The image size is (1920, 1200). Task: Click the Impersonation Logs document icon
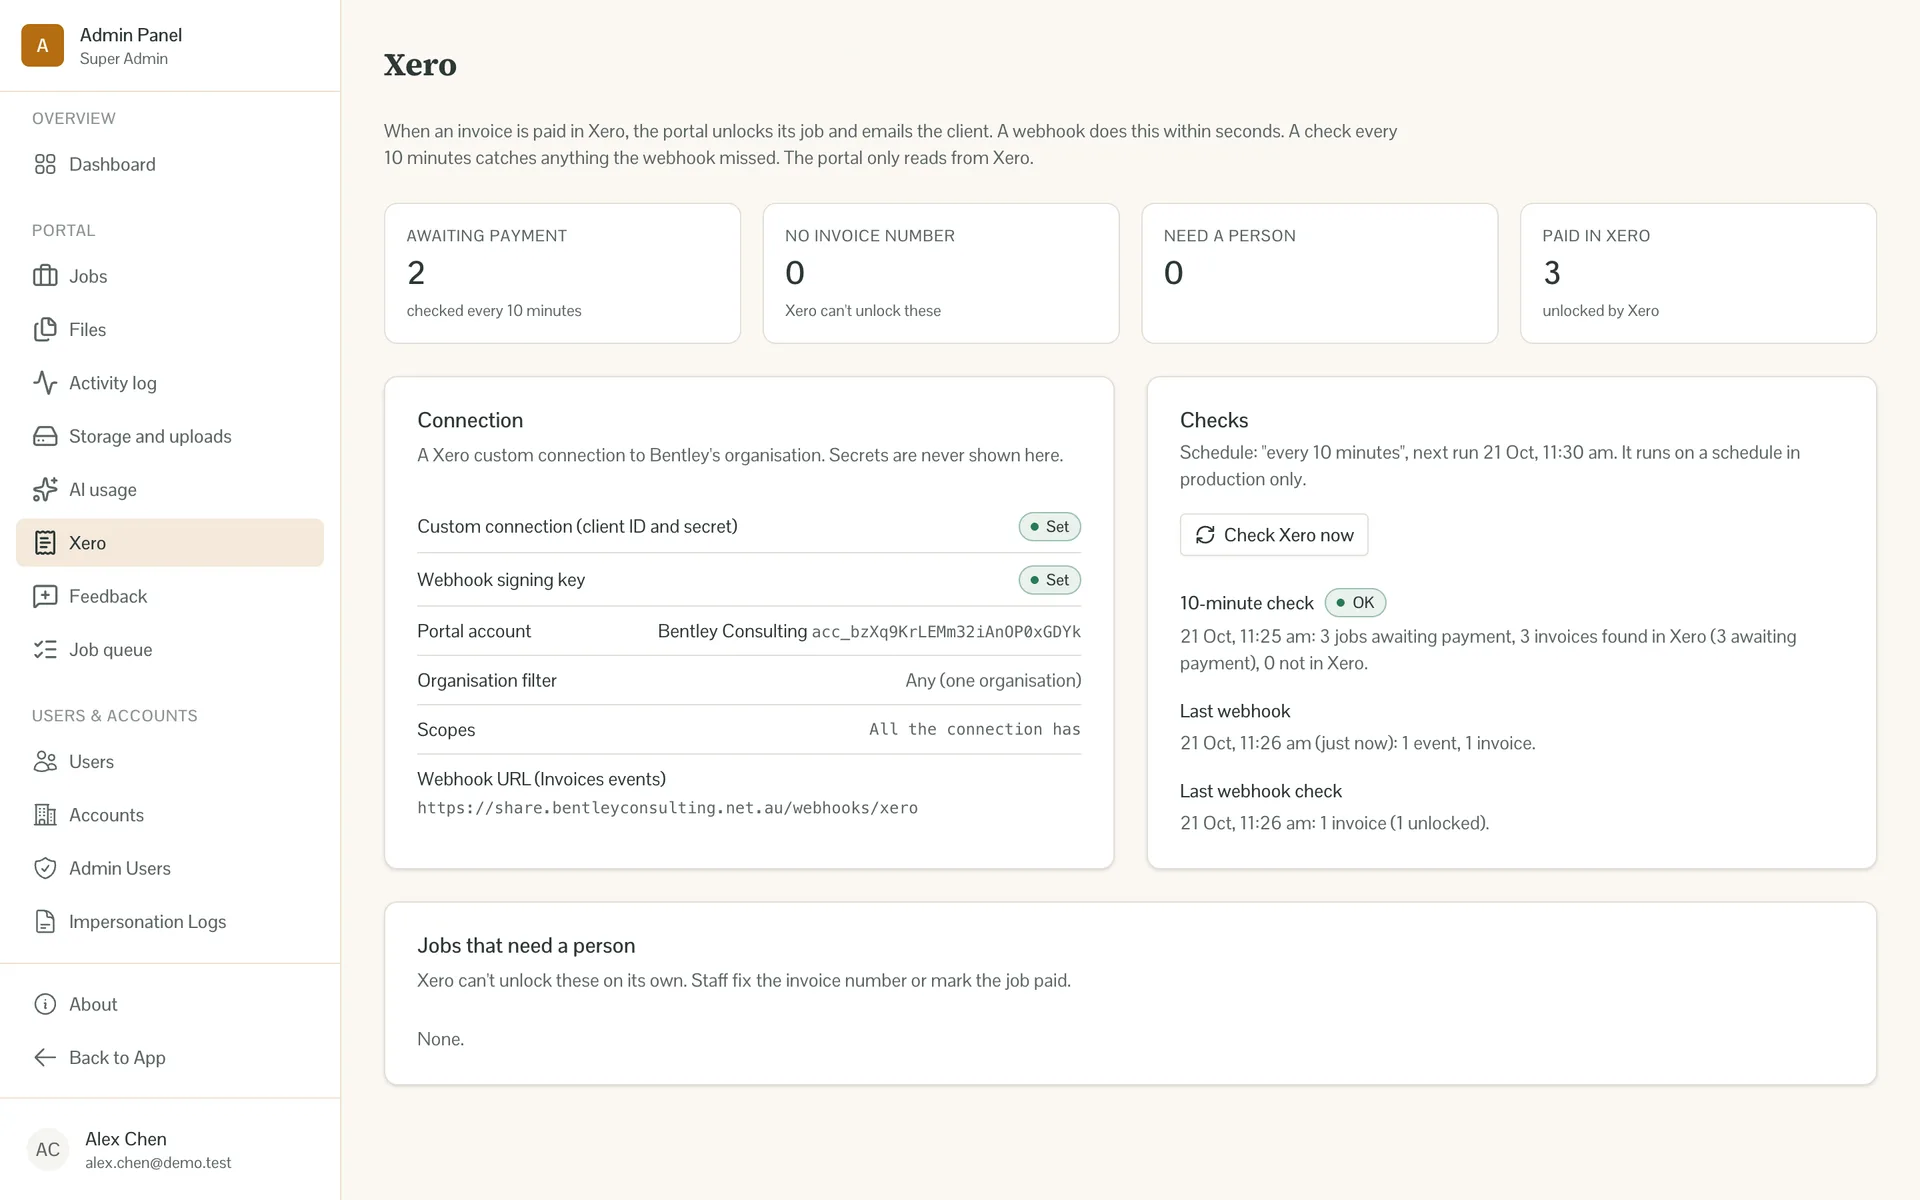click(x=45, y=921)
